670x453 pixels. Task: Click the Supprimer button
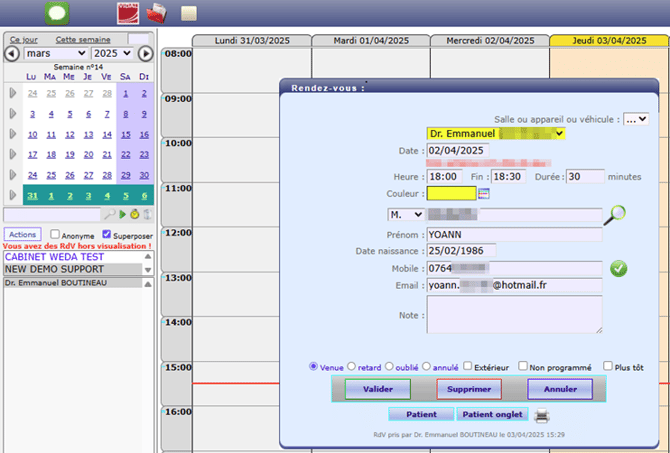(x=469, y=389)
